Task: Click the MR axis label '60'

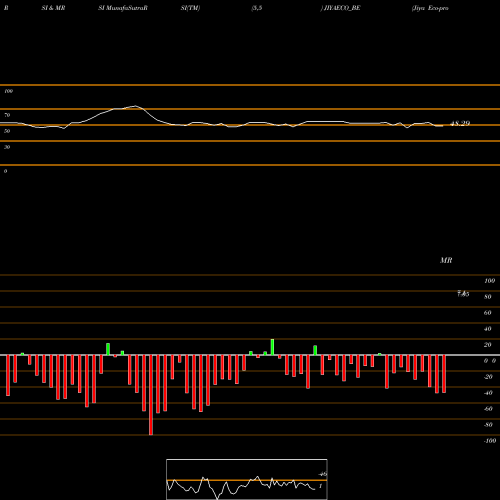Action: 488,313
